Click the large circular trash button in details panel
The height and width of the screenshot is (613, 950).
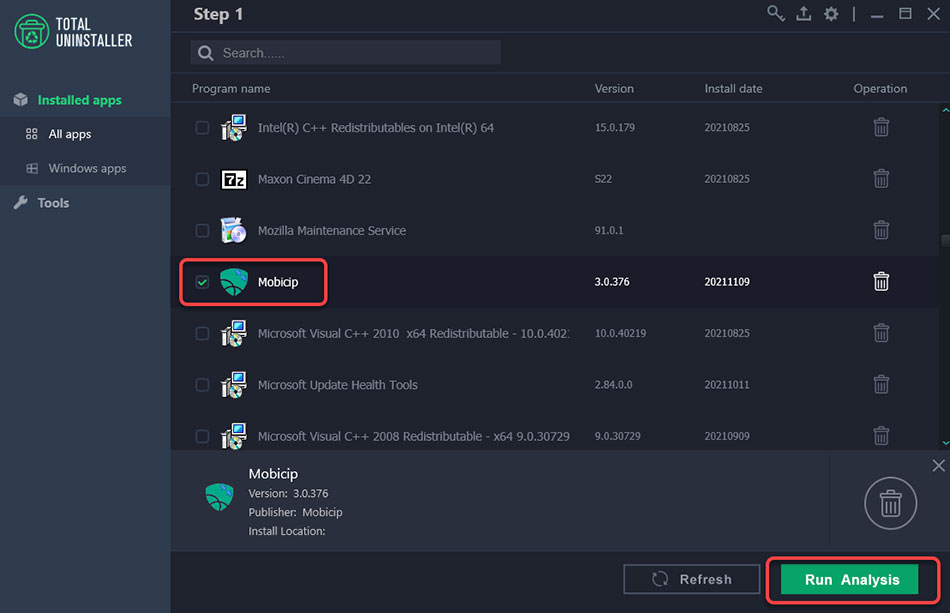890,503
